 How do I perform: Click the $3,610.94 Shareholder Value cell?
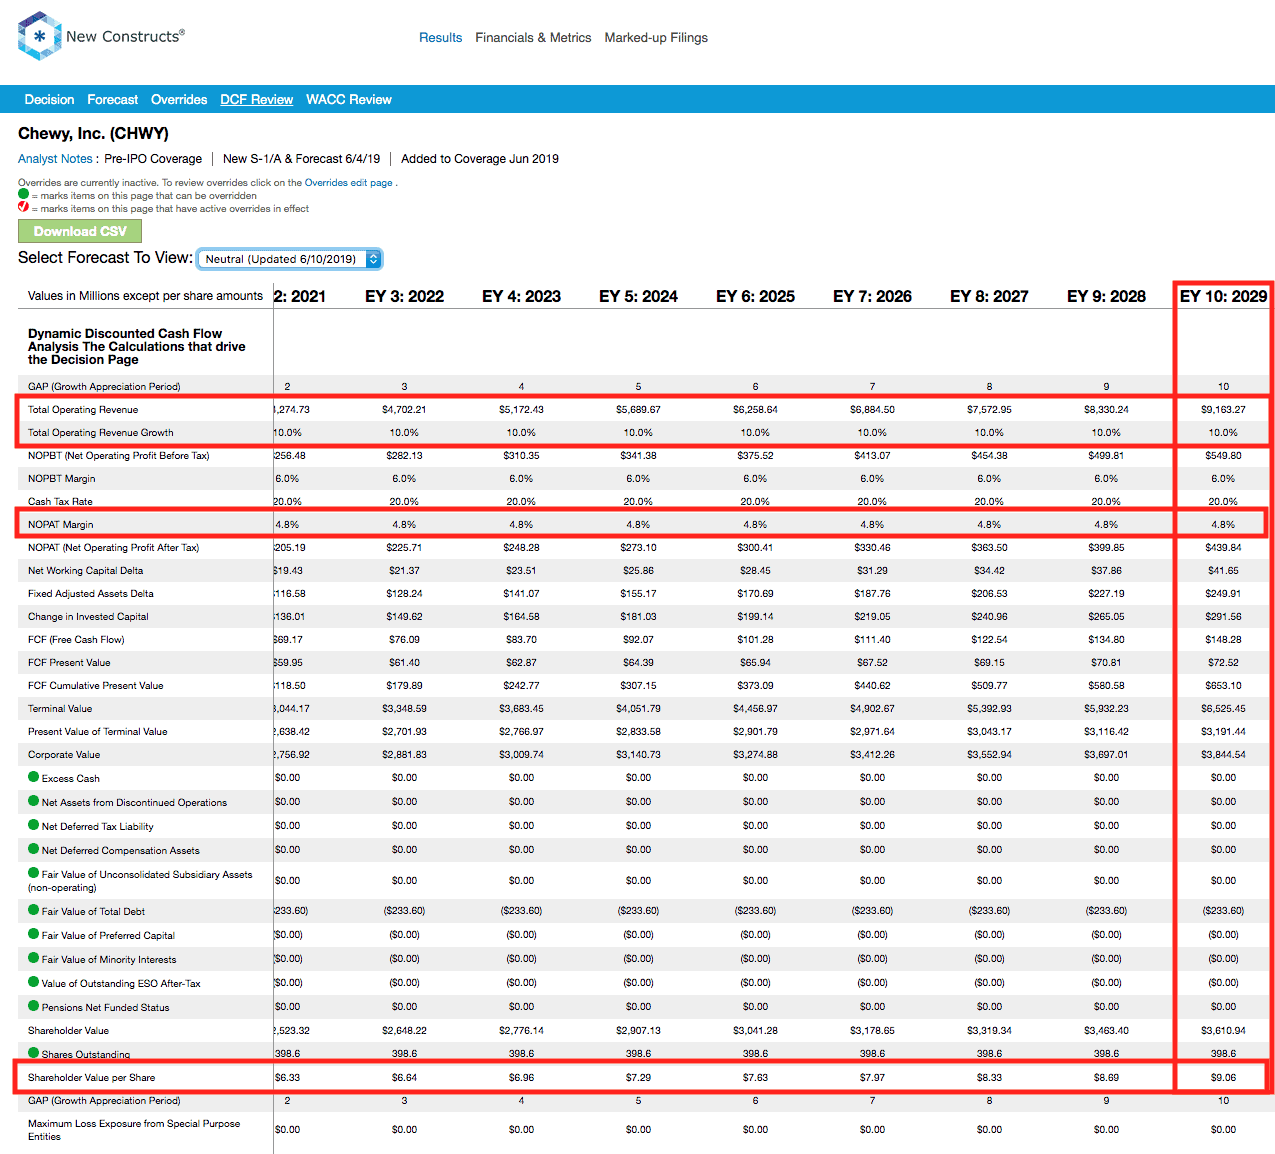[1223, 1030]
